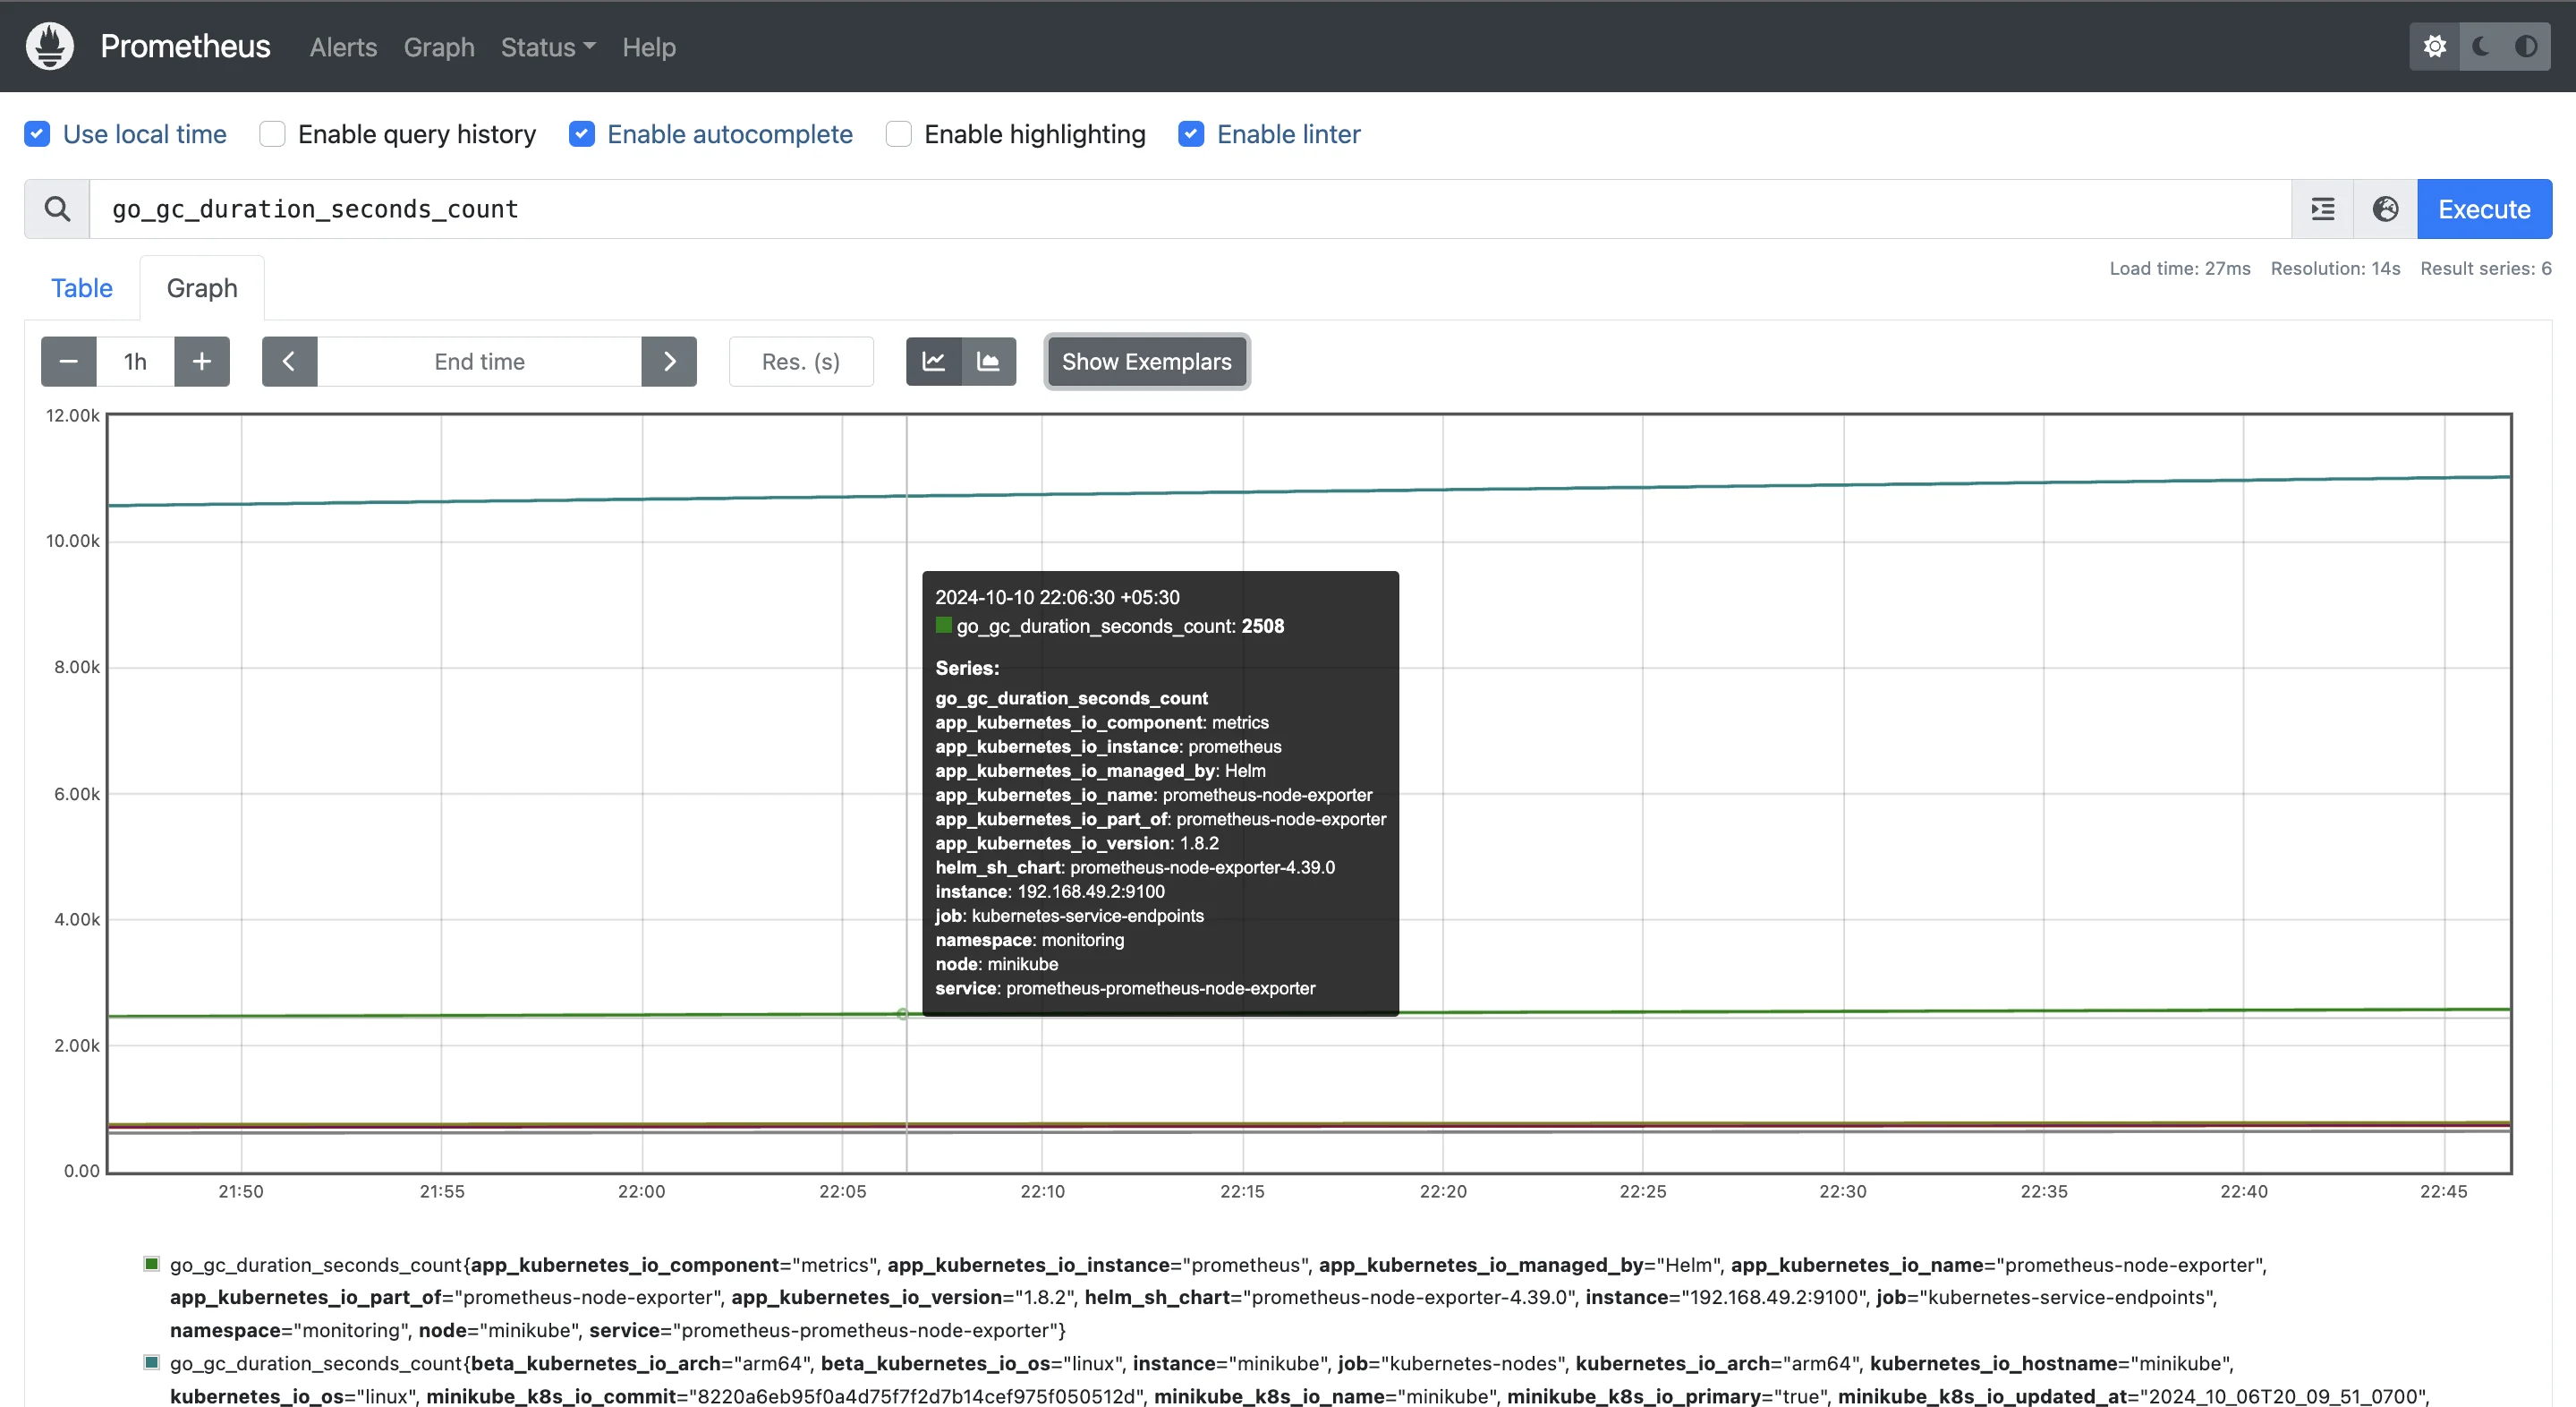Move end time back with left chevron
Viewport: 2576px width, 1407px height.
tap(290, 361)
